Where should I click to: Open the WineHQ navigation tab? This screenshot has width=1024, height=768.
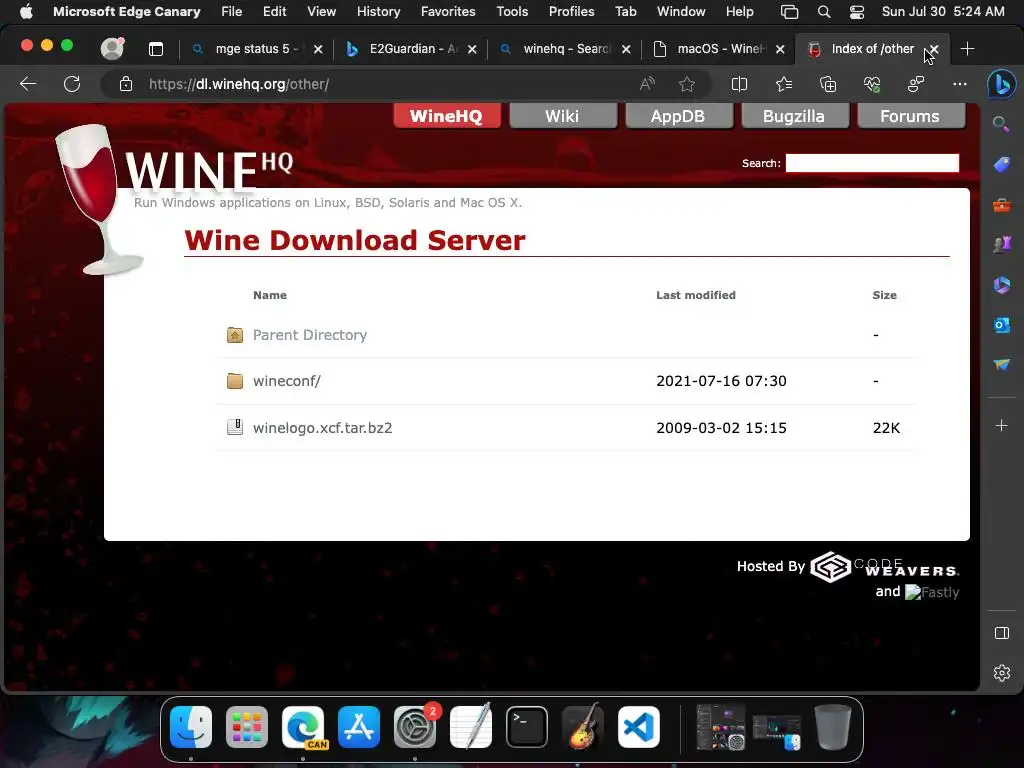(447, 116)
